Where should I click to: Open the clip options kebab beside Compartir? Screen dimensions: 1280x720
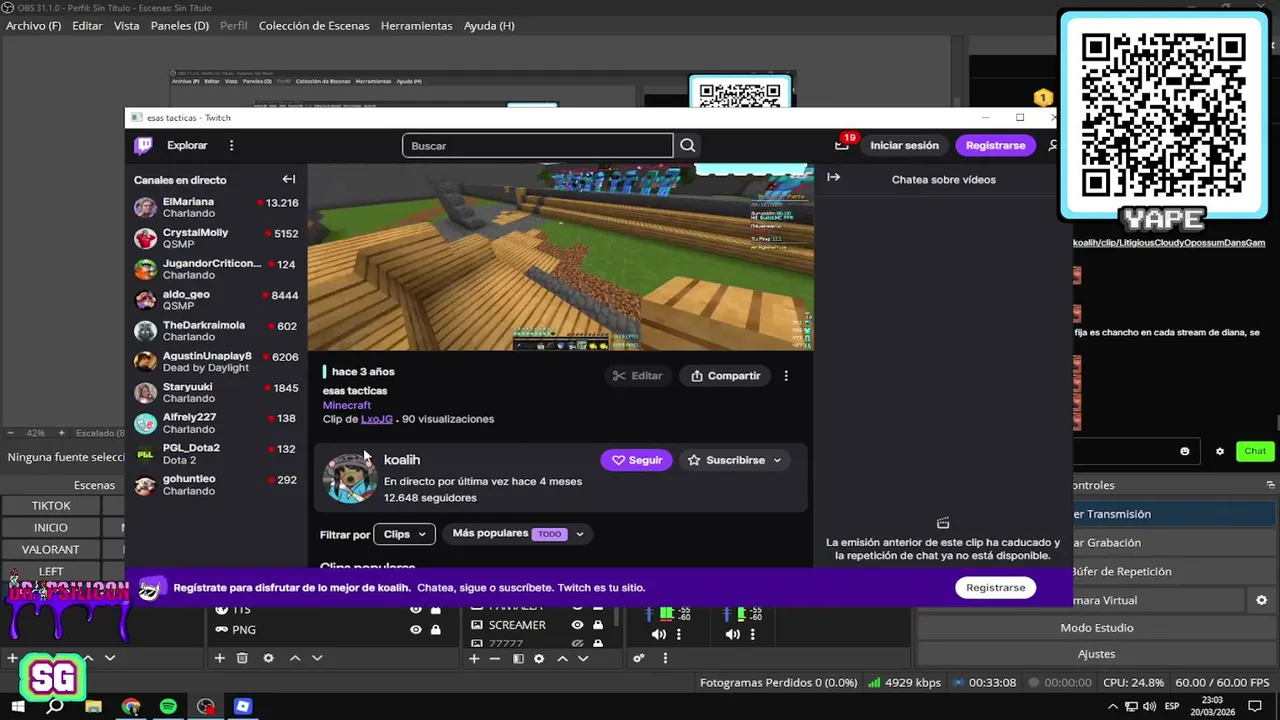coord(786,376)
